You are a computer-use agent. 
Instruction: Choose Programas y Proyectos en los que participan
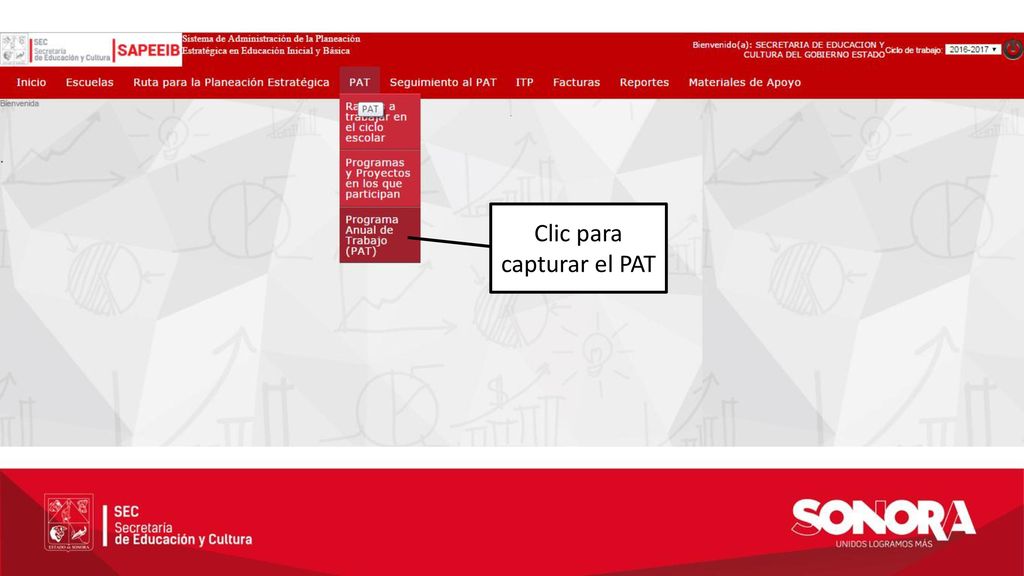(x=379, y=178)
